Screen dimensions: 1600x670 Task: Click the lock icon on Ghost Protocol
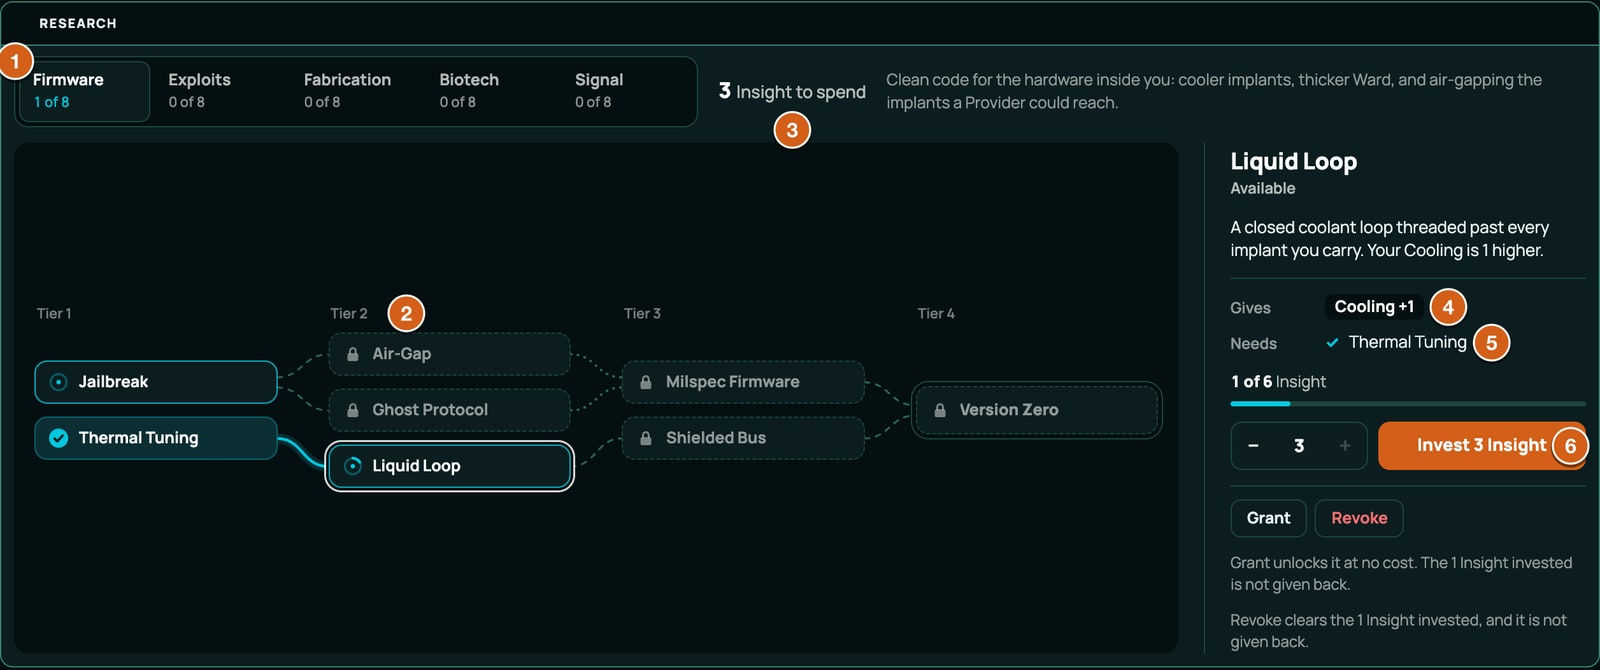(x=353, y=410)
